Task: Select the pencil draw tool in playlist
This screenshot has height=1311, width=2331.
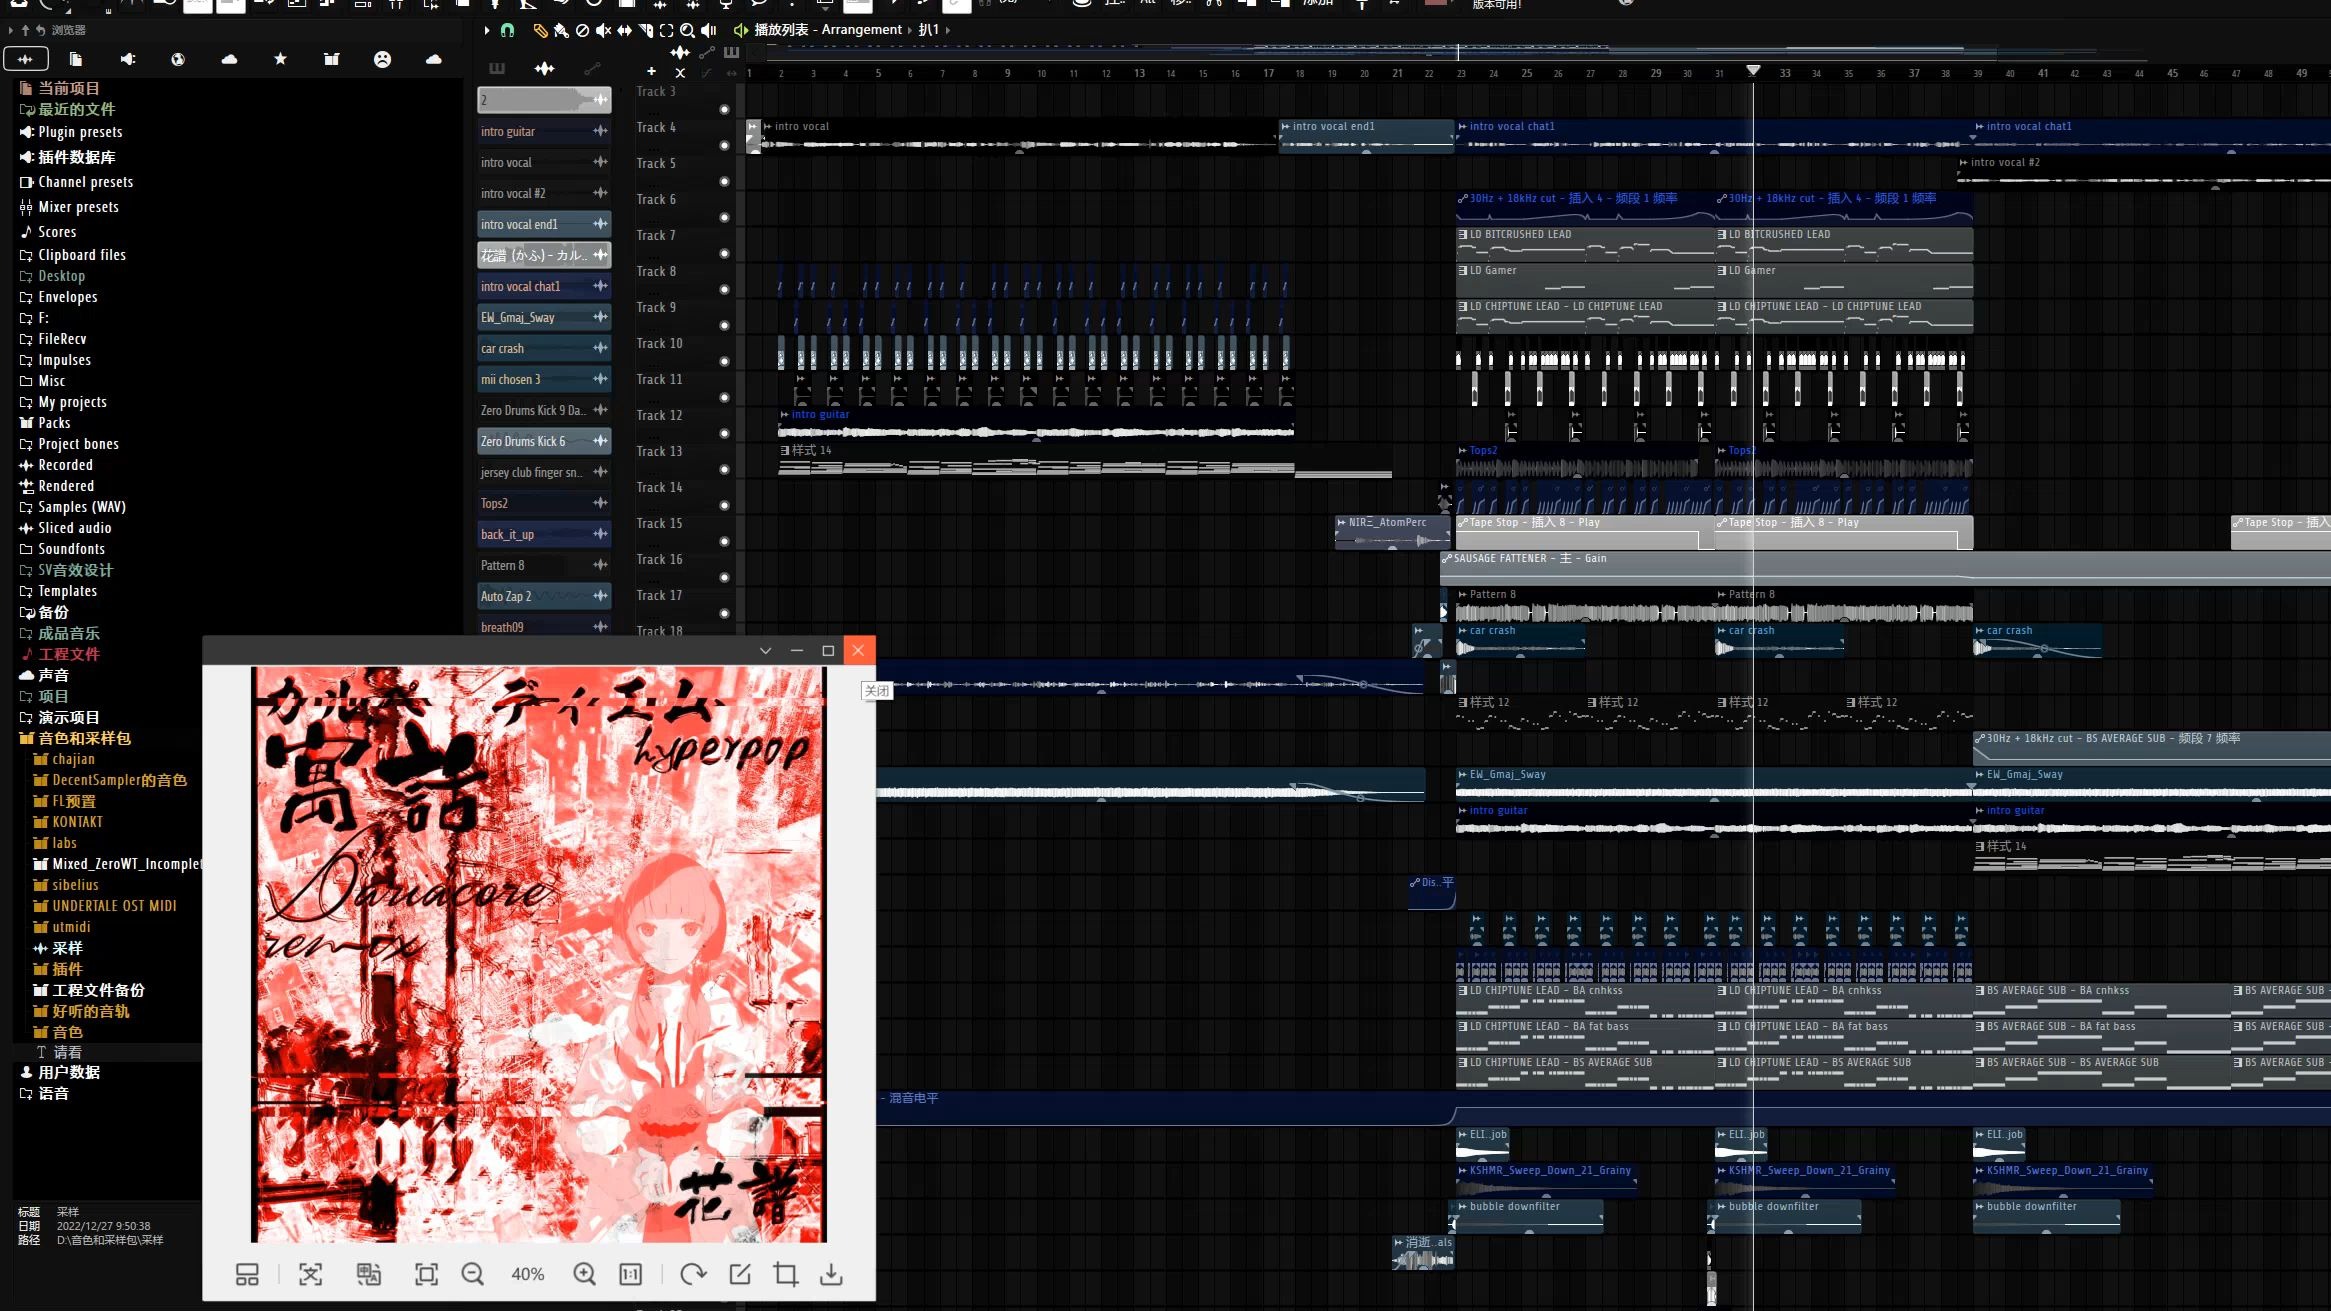Action: (540, 30)
